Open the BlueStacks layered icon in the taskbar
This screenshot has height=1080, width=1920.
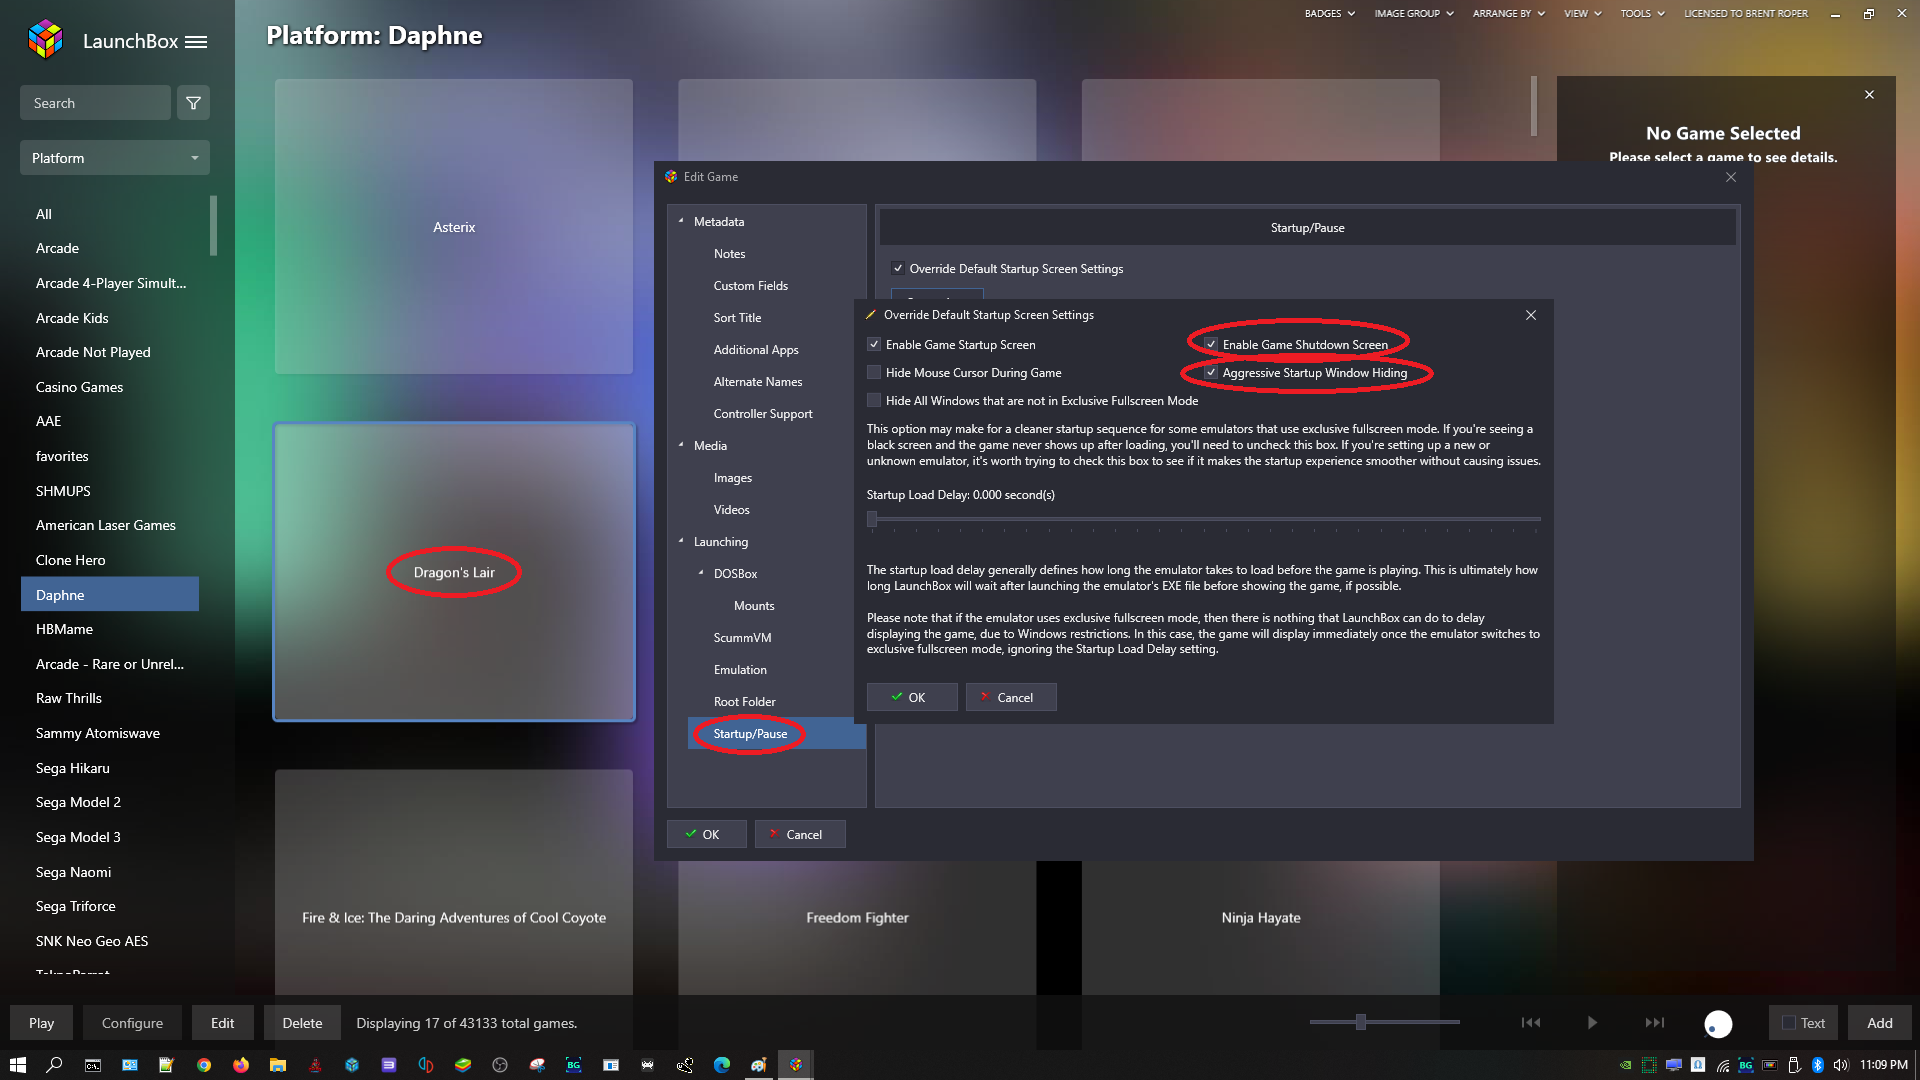[x=463, y=1065]
